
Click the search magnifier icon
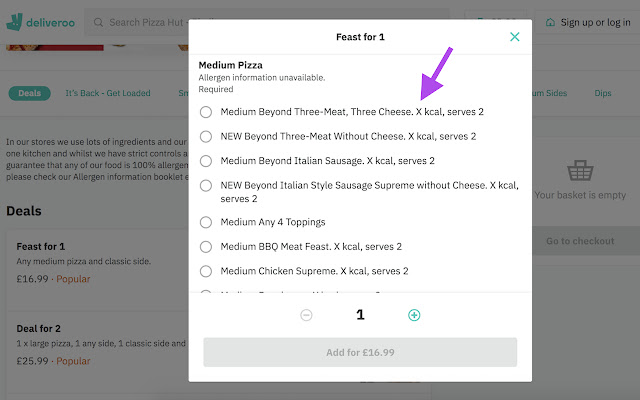click(97, 22)
